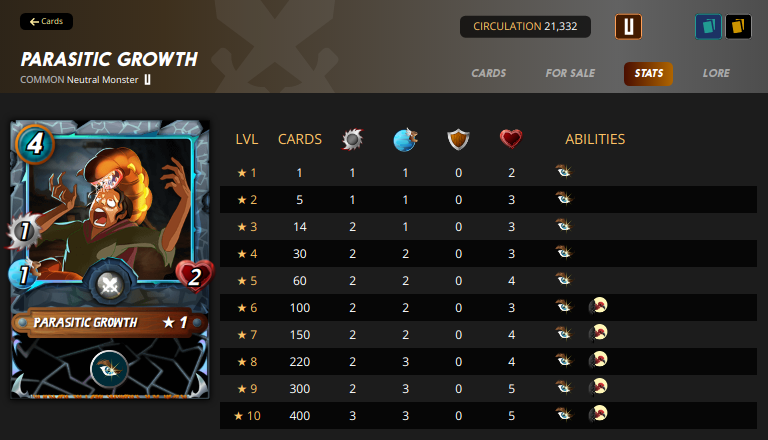This screenshot has height=440, width=768.
Task: Click the STATS tab
Action: pos(648,73)
